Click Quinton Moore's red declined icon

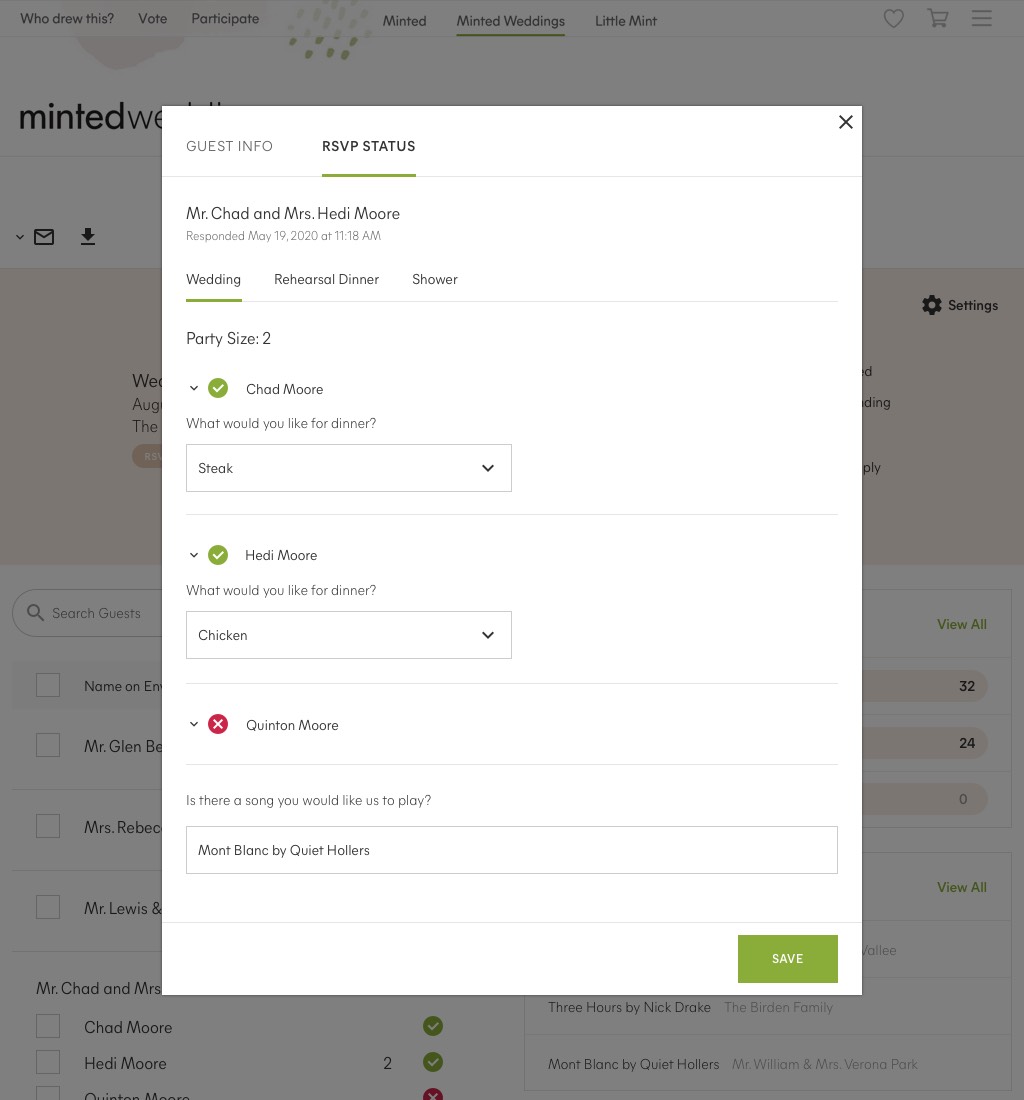pyautogui.click(x=218, y=724)
